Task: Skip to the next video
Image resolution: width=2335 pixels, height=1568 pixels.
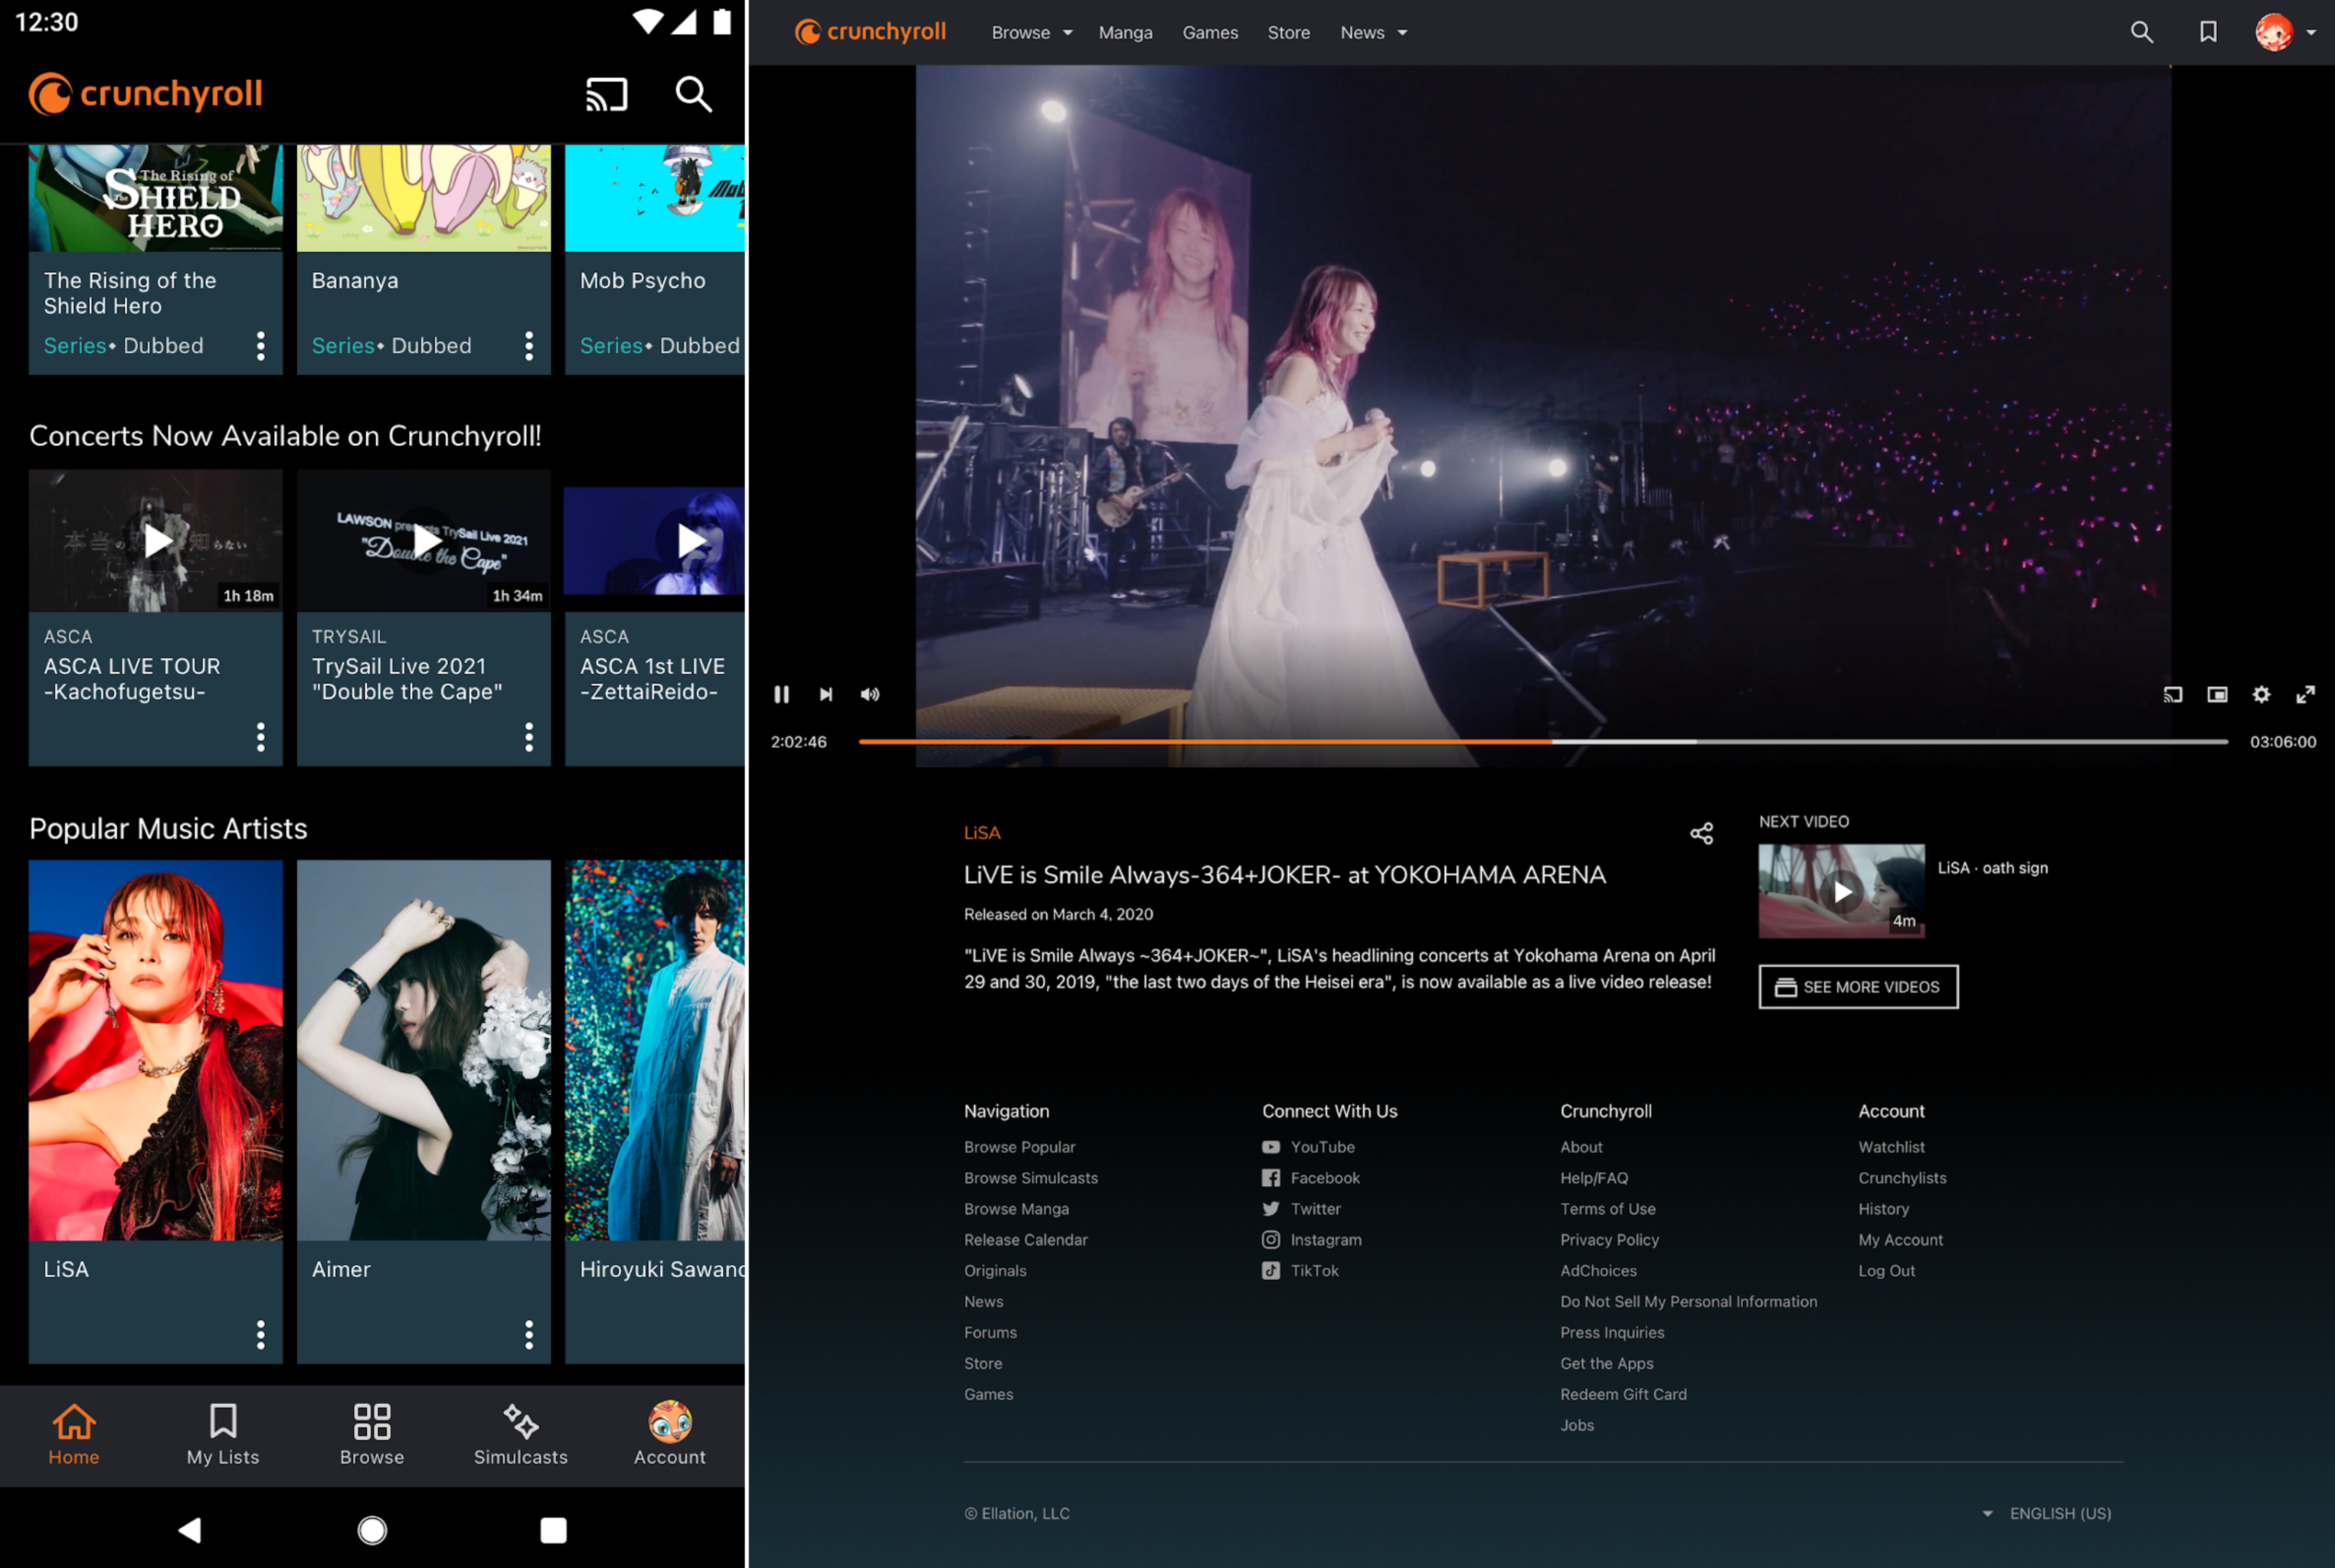Action: click(x=826, y=694)
